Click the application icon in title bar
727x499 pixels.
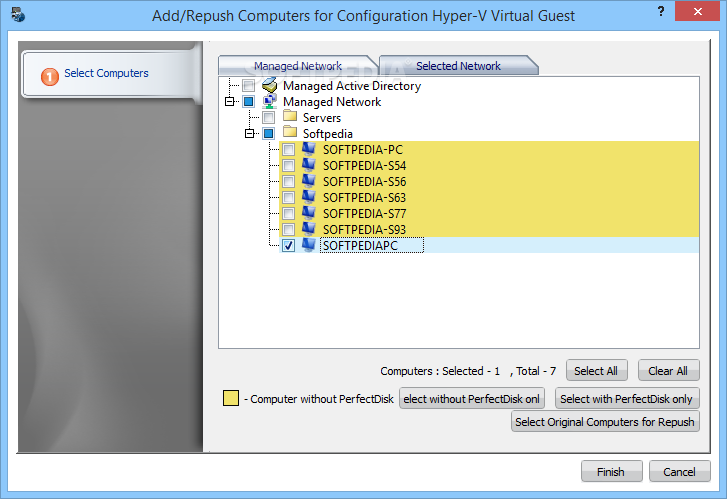point(18,15)
